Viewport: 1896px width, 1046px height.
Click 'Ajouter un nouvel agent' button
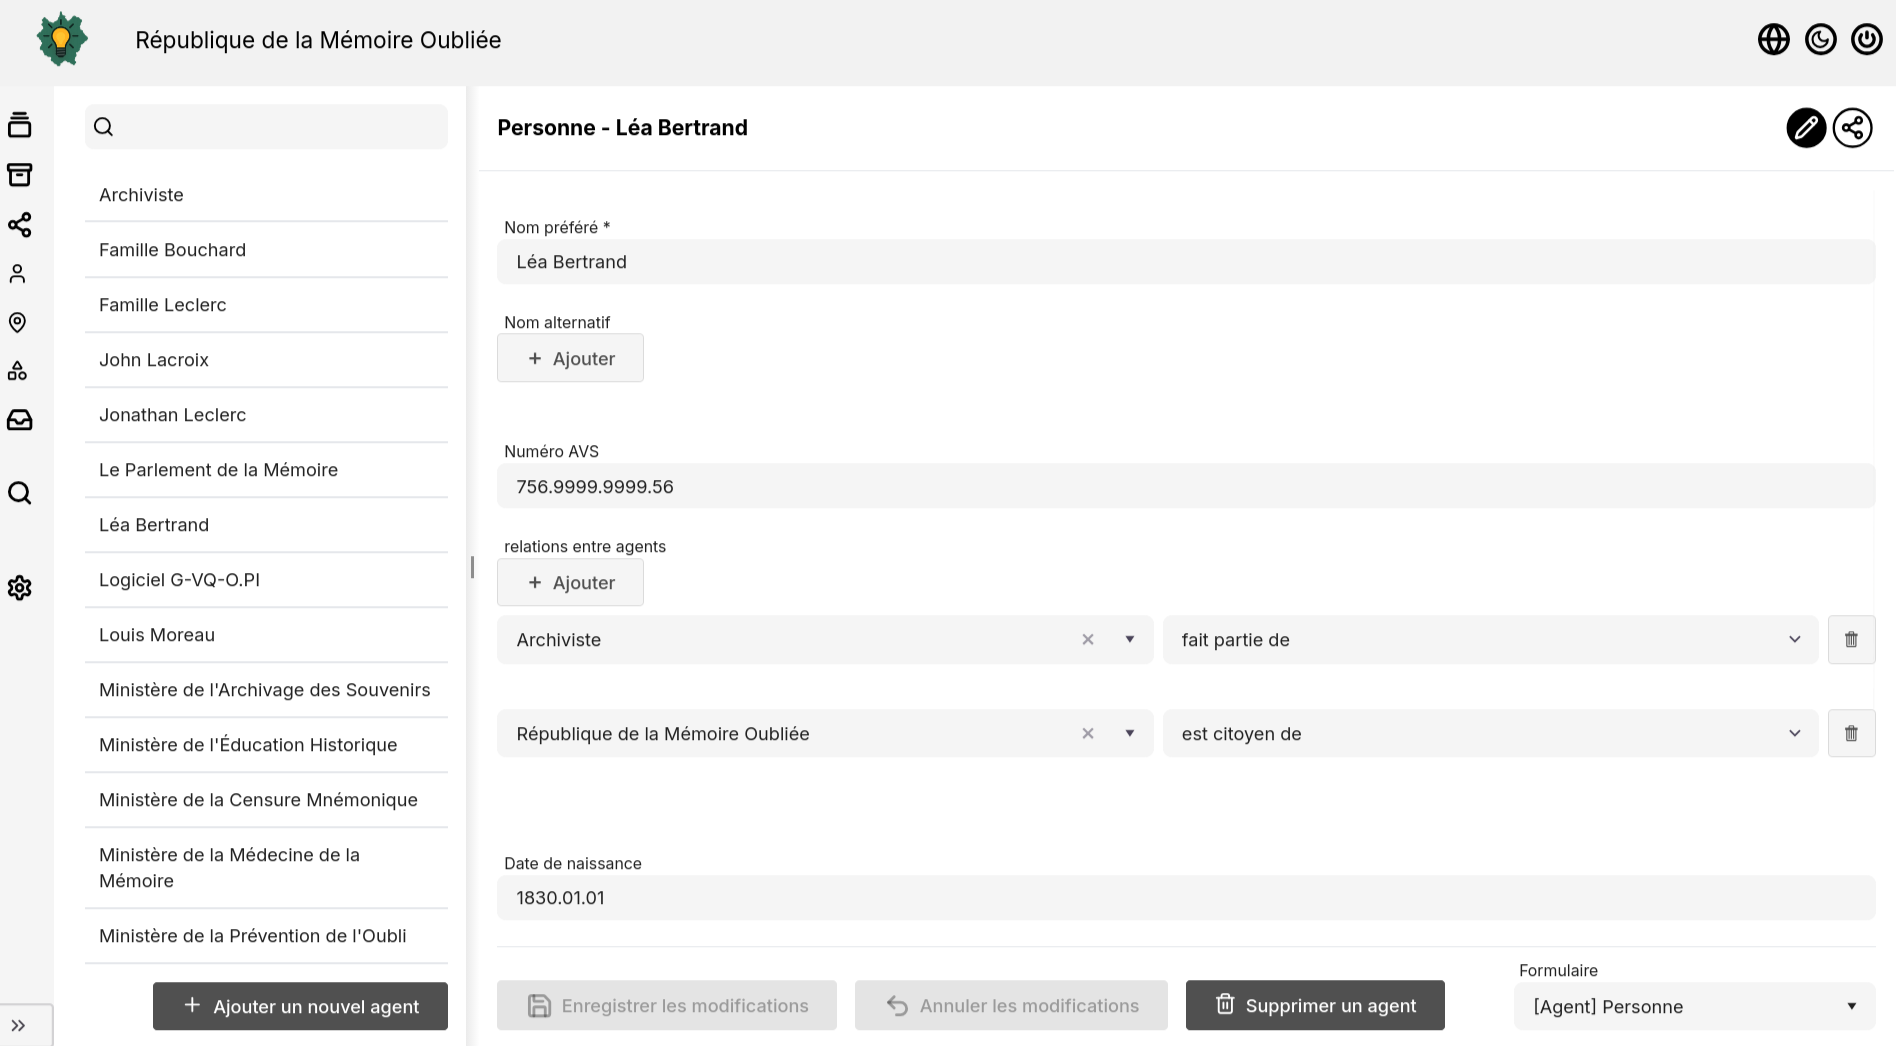pos(300,1006)
